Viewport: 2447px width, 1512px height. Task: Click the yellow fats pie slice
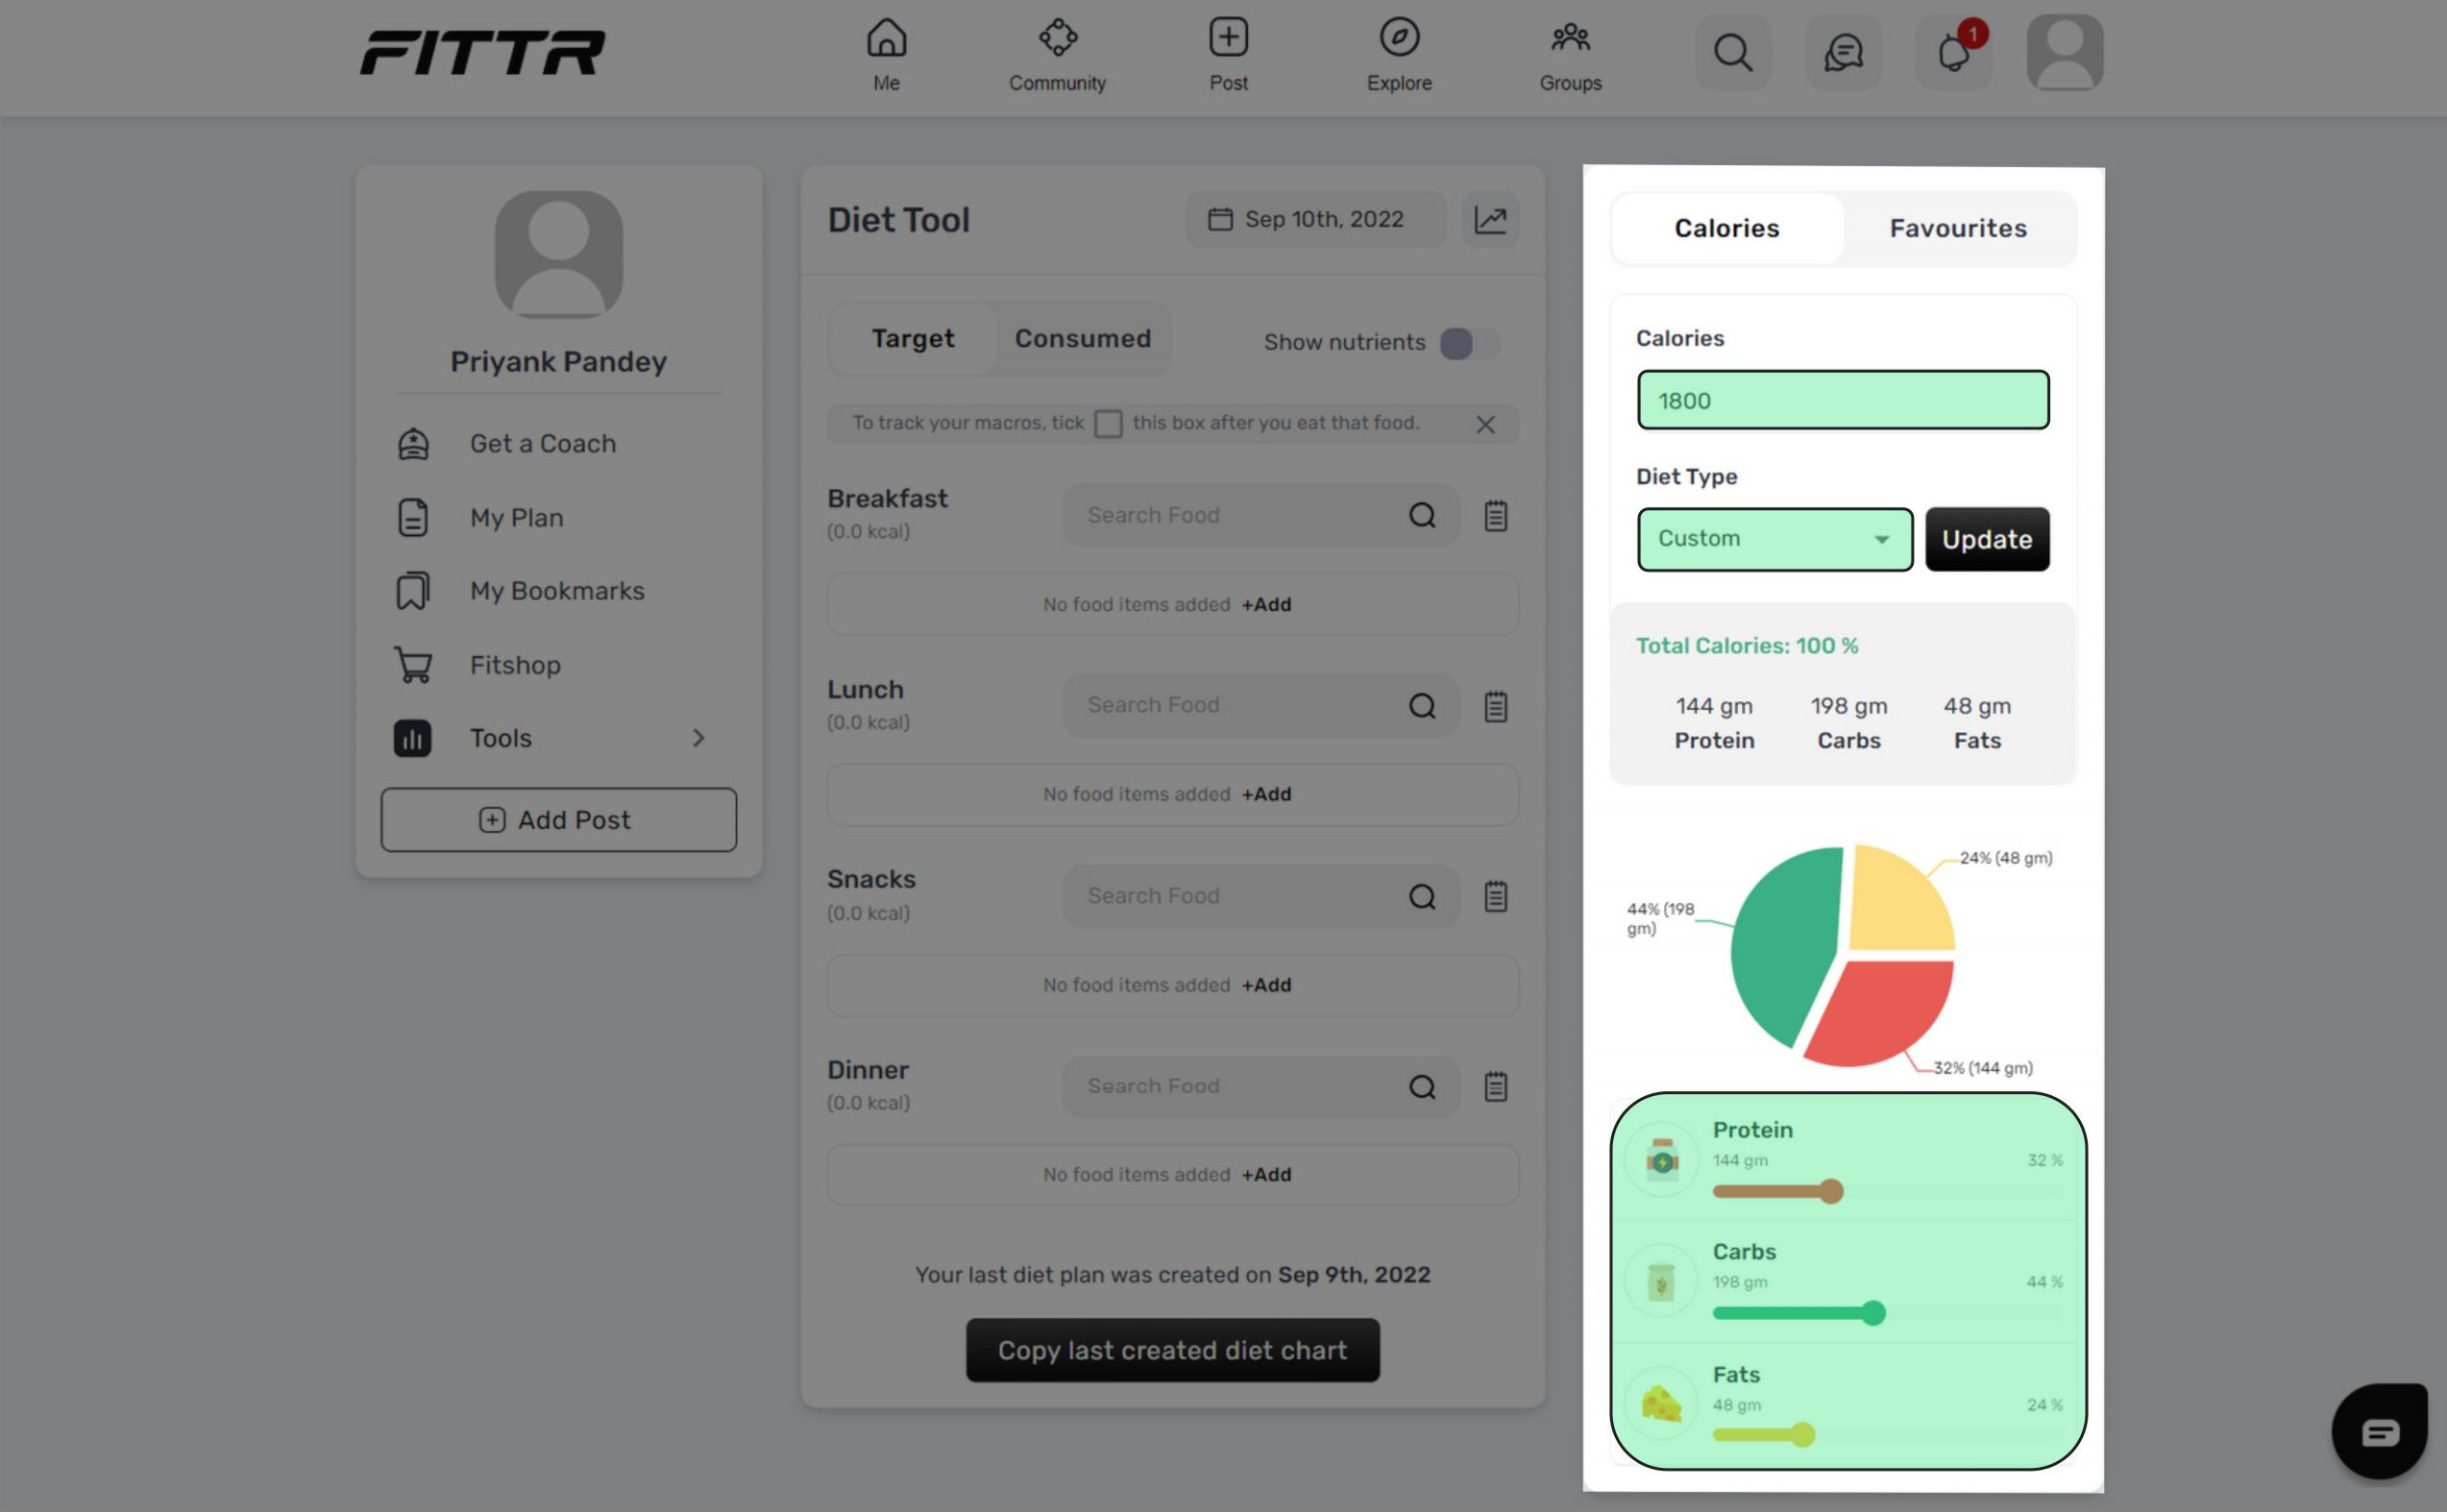(x=1898, y=902)
